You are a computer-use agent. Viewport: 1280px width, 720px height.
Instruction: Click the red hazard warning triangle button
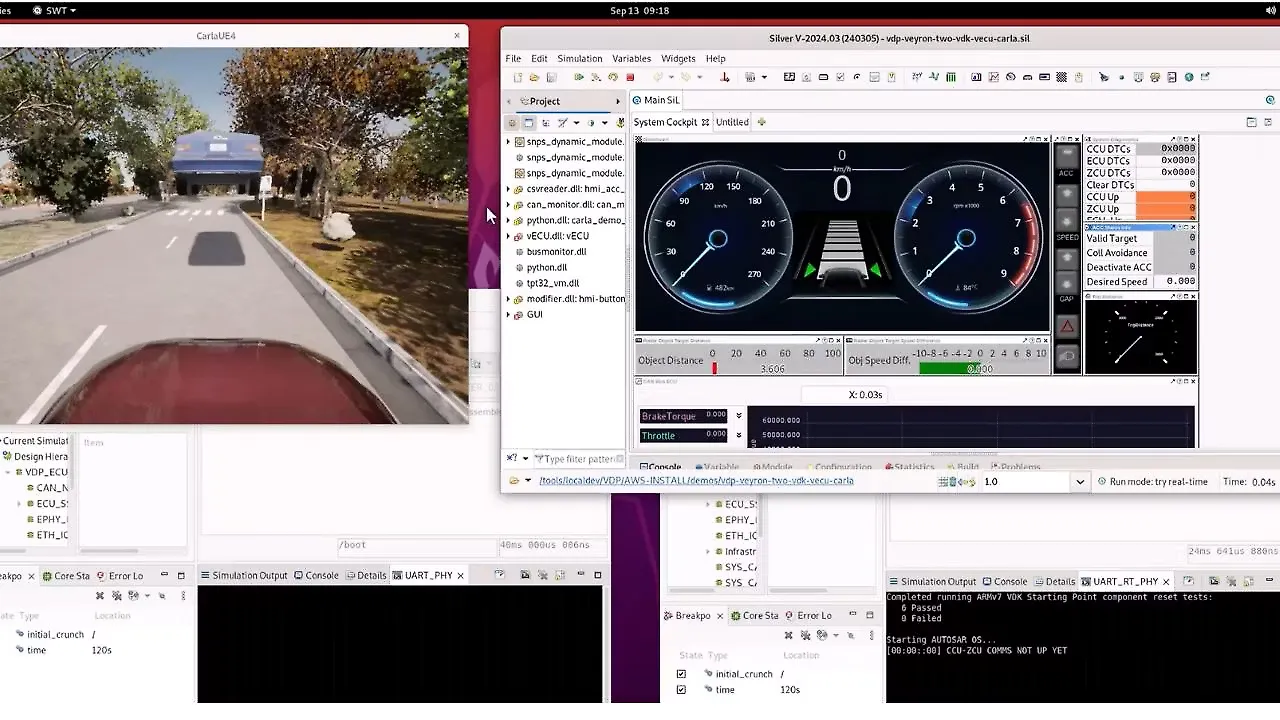[x=1067, y=326]
